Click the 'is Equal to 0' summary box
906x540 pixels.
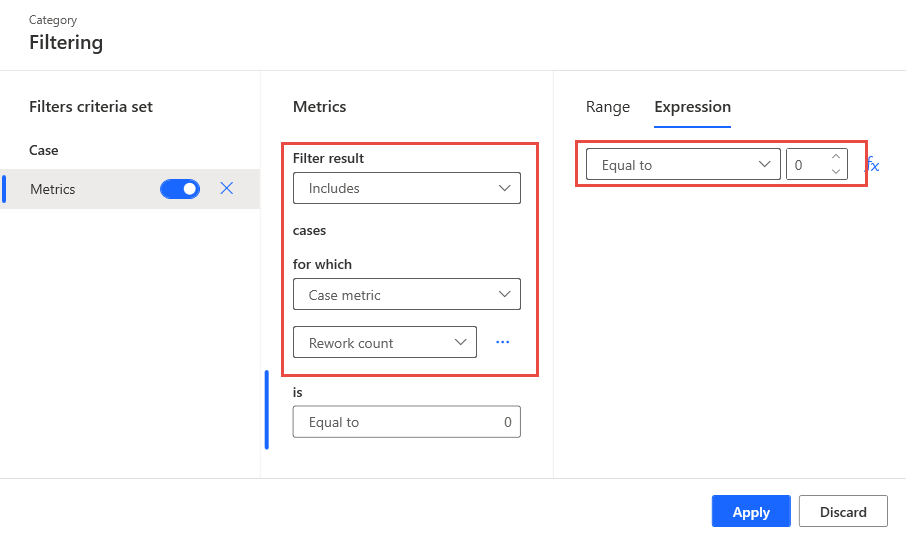(406, 422)
